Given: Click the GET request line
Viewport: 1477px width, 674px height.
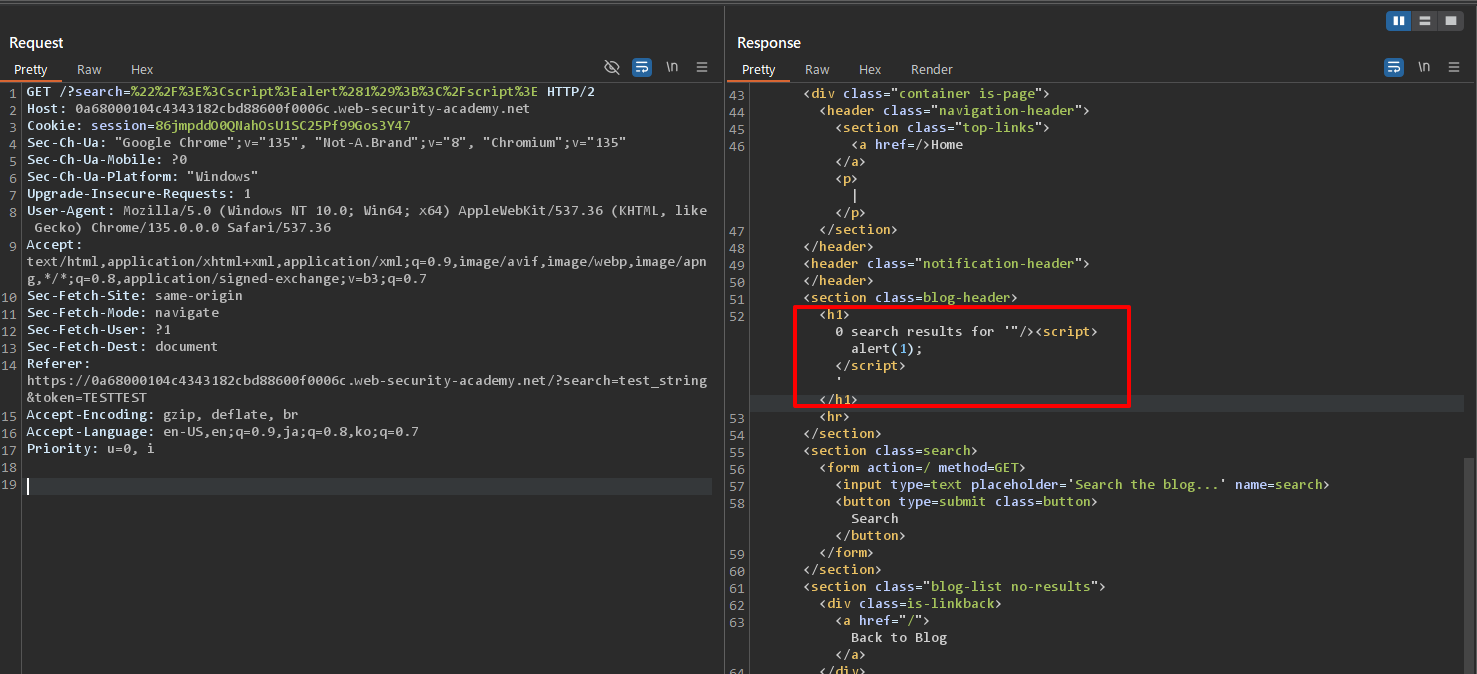Looking at the screenshot, I should click(x=311, y=92).
